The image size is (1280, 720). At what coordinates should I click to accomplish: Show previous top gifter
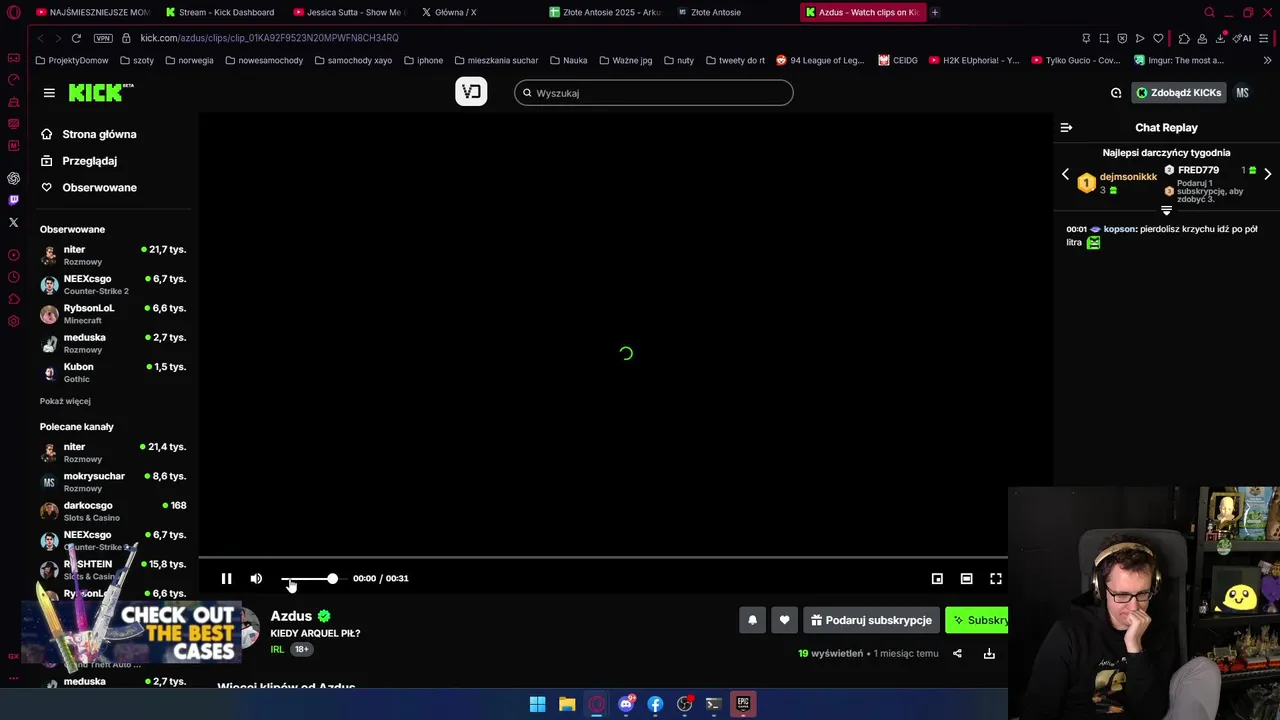coord(1065,174)
